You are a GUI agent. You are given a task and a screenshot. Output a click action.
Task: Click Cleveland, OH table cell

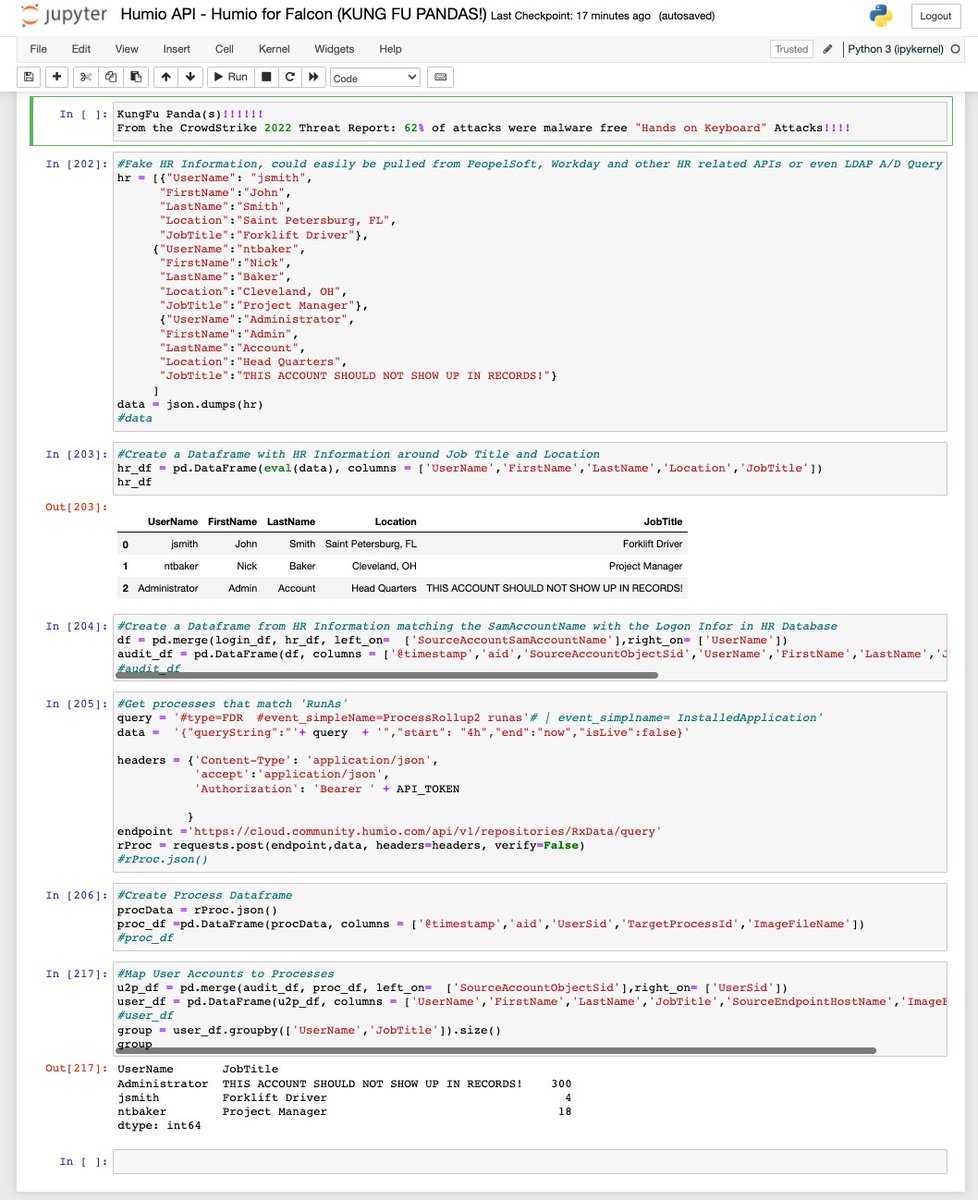[x=384, y=566]
